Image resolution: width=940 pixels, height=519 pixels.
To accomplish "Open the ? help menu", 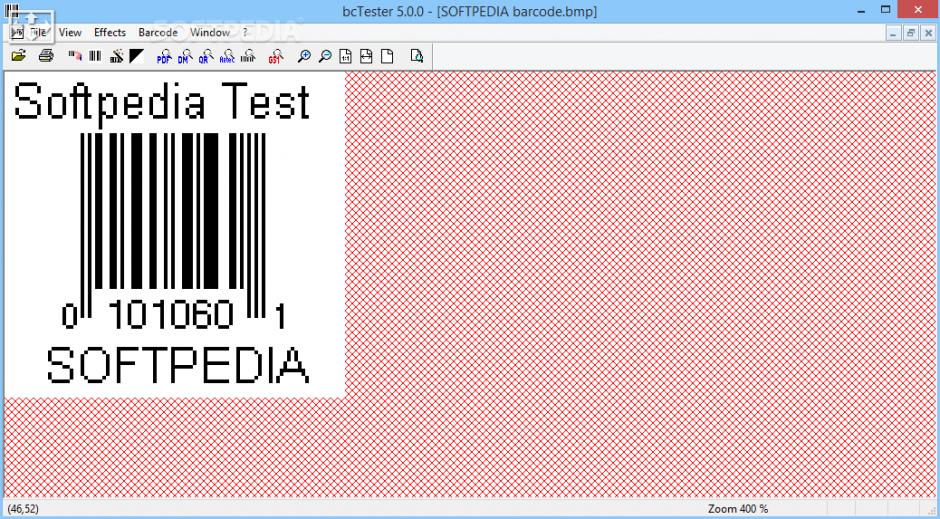I will click(x=245, y=32).
